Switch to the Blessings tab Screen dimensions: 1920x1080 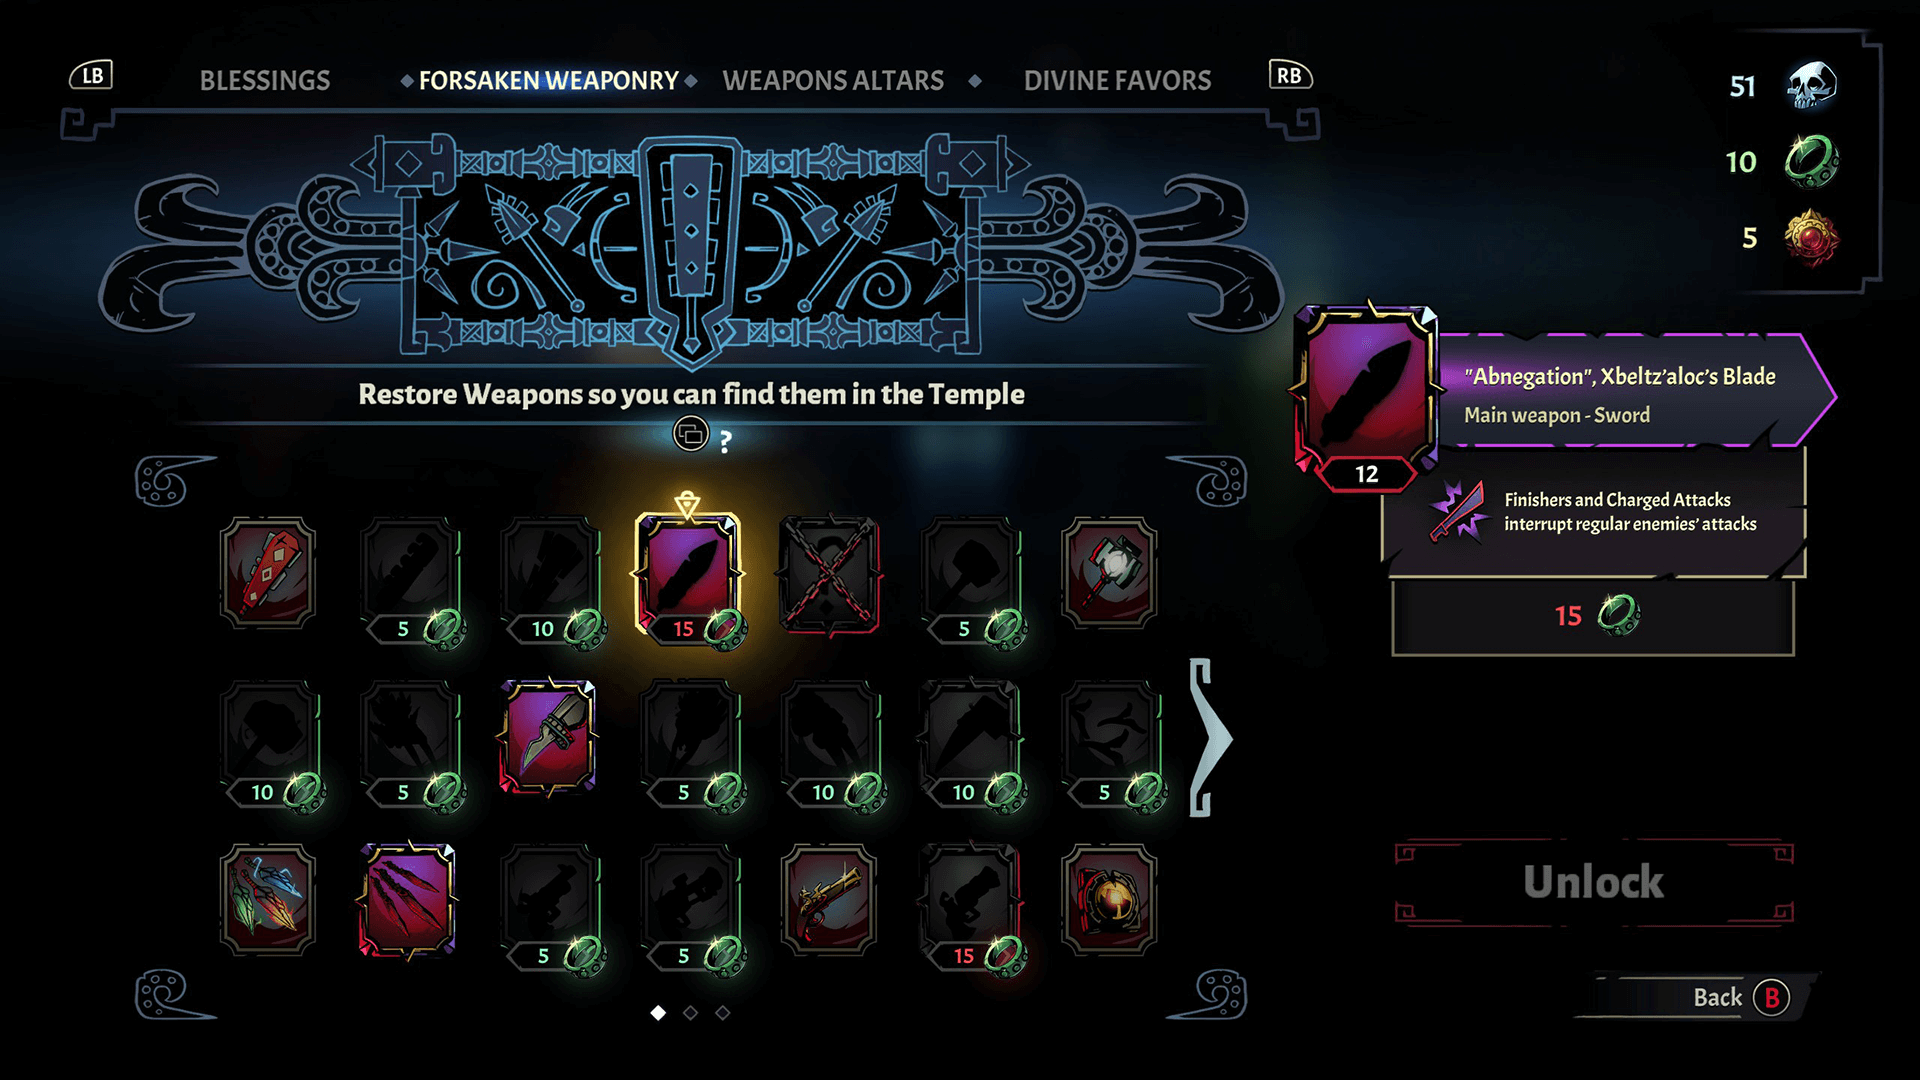click(x=265, y=81)
